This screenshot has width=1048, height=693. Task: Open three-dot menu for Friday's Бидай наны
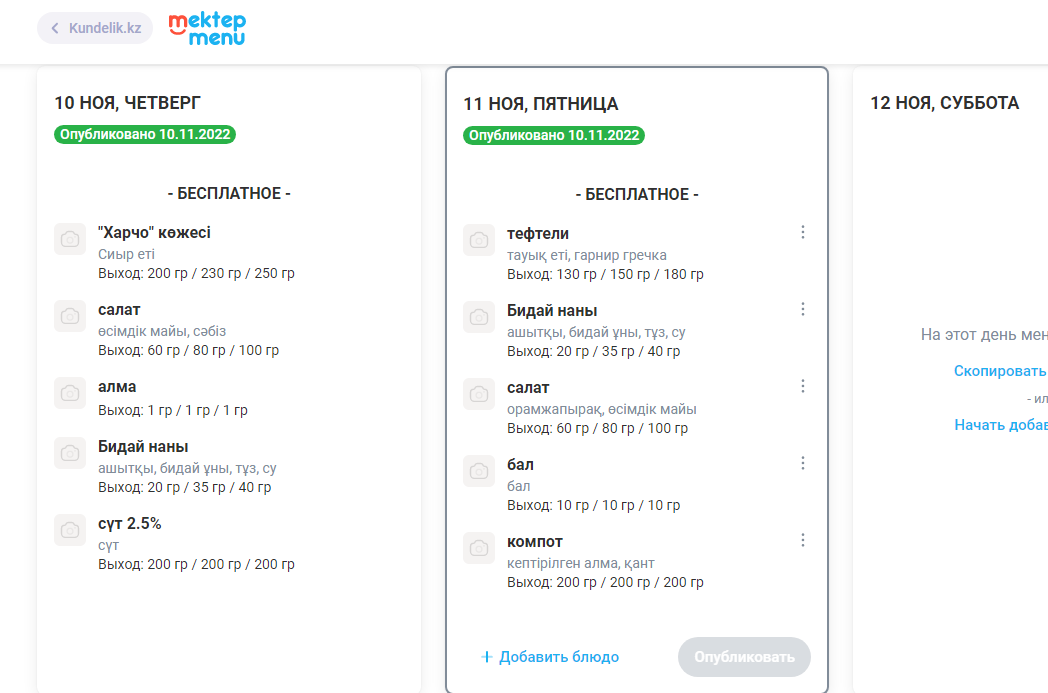coord(802,309)
